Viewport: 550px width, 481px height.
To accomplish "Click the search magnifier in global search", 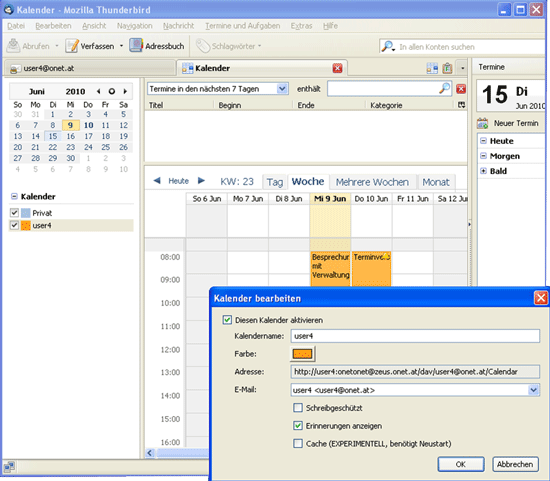I will point(388,46).
